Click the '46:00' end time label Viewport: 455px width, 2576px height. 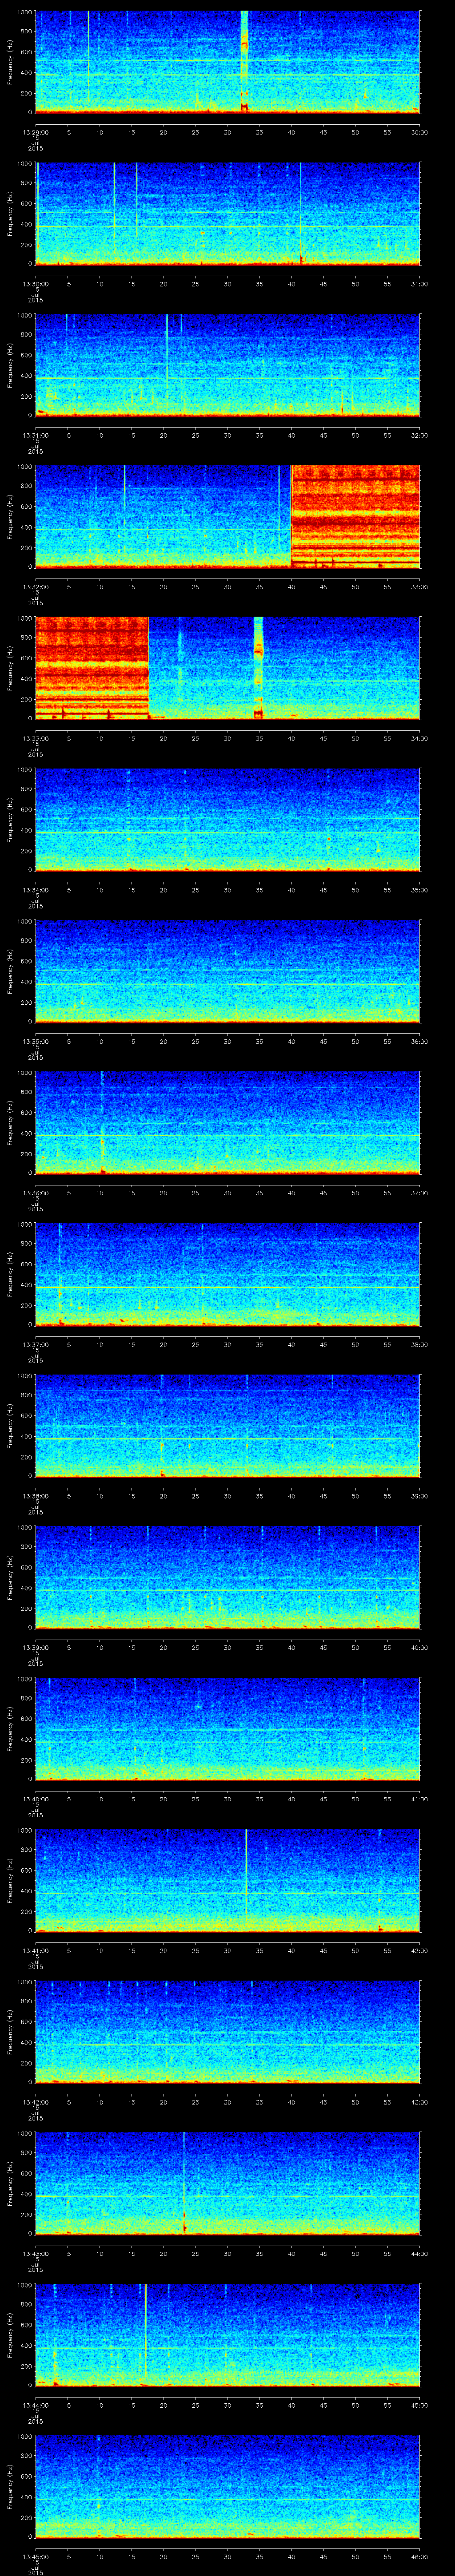419,2556
